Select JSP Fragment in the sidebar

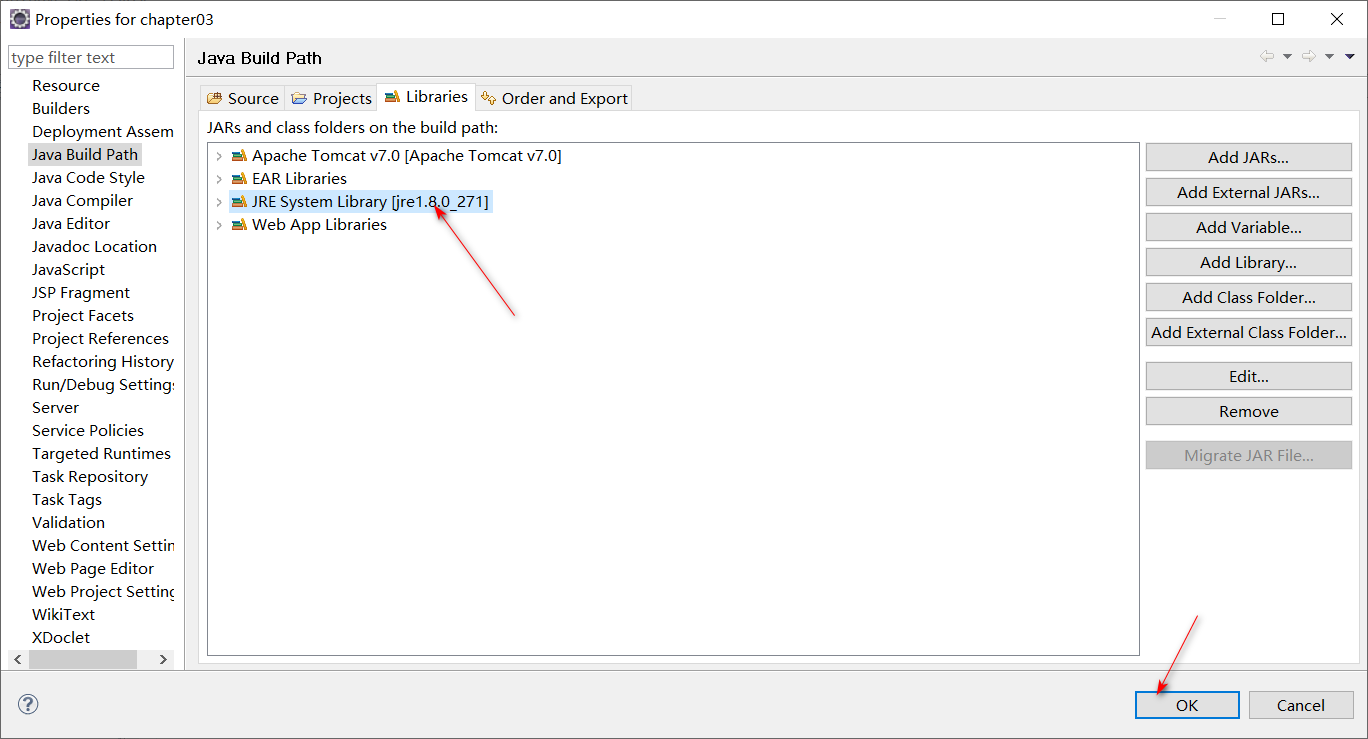point(81,293)
